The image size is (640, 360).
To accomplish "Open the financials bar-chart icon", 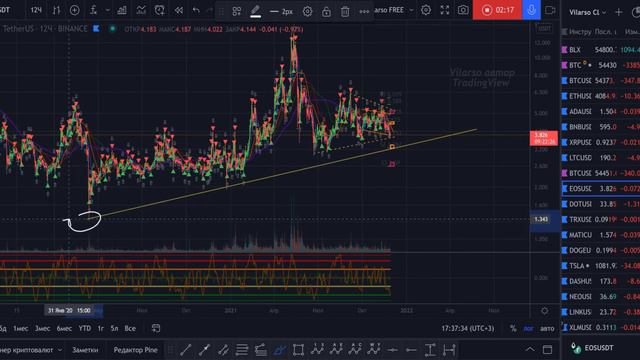I will (x=122, y=10).
